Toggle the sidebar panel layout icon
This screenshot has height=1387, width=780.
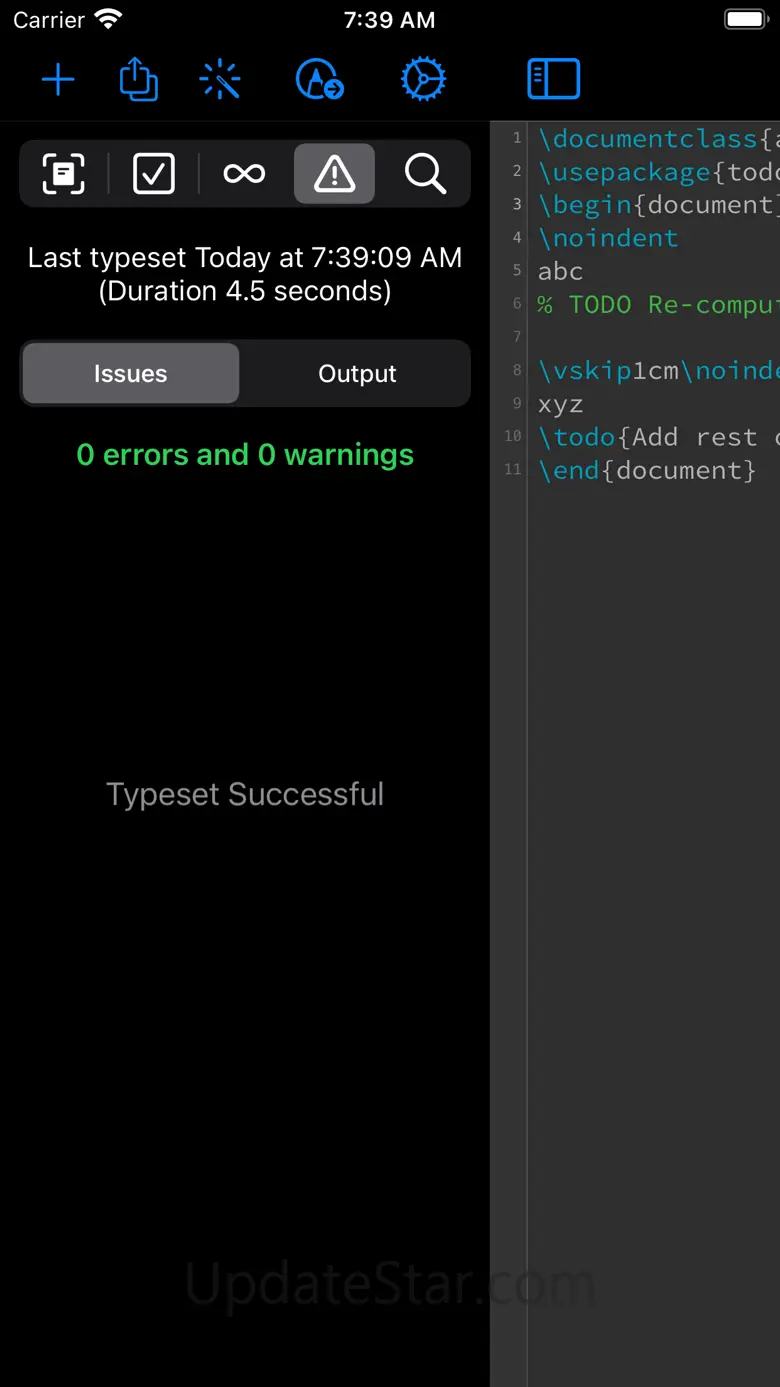pyautogui.click(x=553, y=79)
